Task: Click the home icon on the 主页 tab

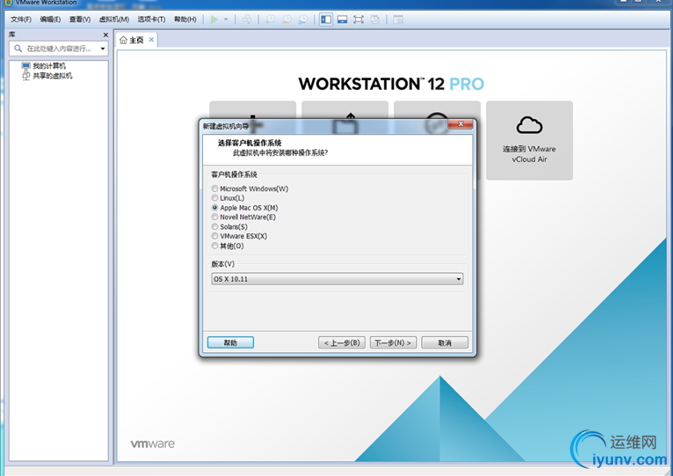Action: click(124, 40)
